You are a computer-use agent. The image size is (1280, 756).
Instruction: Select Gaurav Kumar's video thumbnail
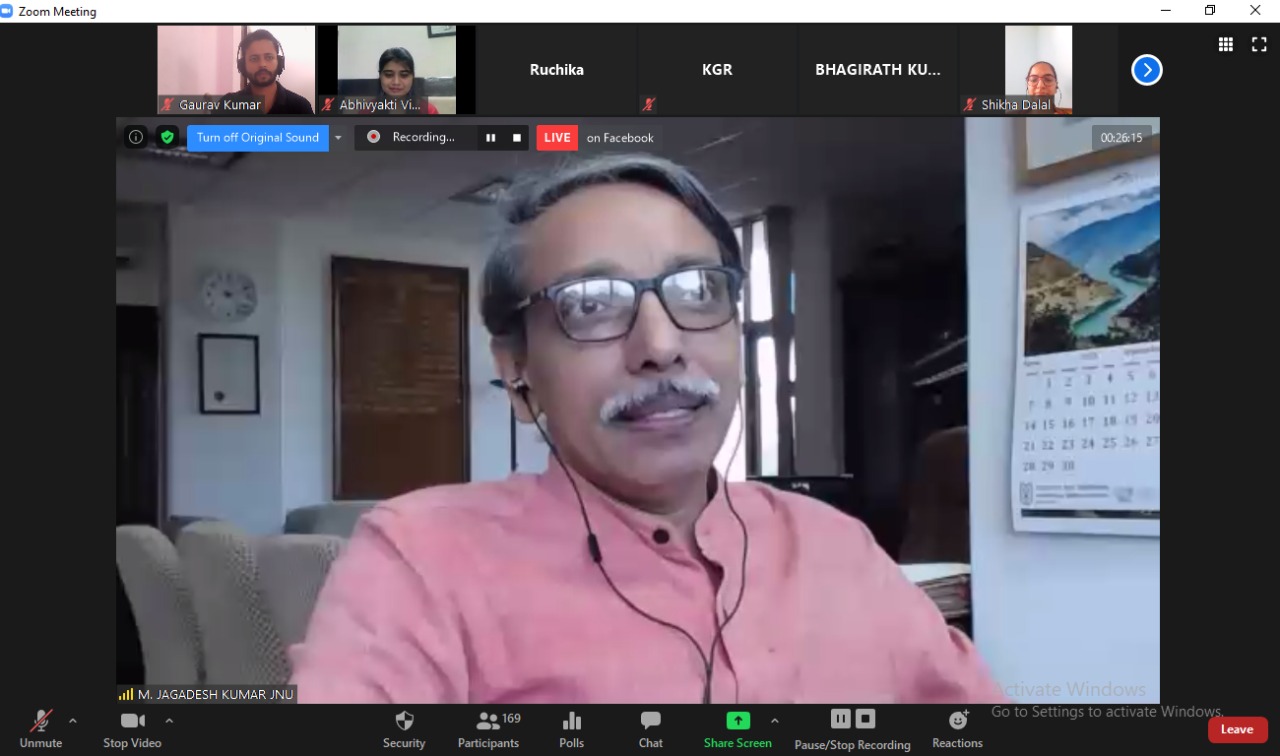click(236, 70)
